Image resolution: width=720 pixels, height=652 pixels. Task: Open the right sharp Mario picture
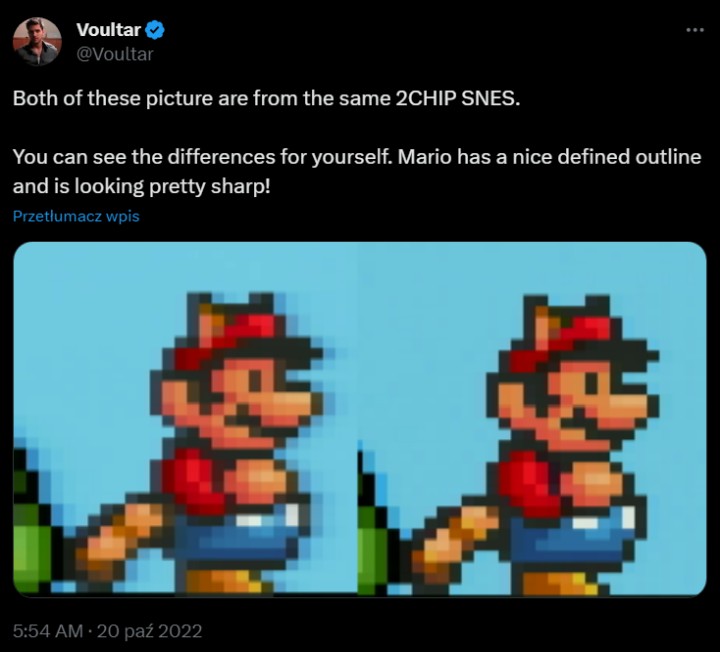[x=532, y=418]
